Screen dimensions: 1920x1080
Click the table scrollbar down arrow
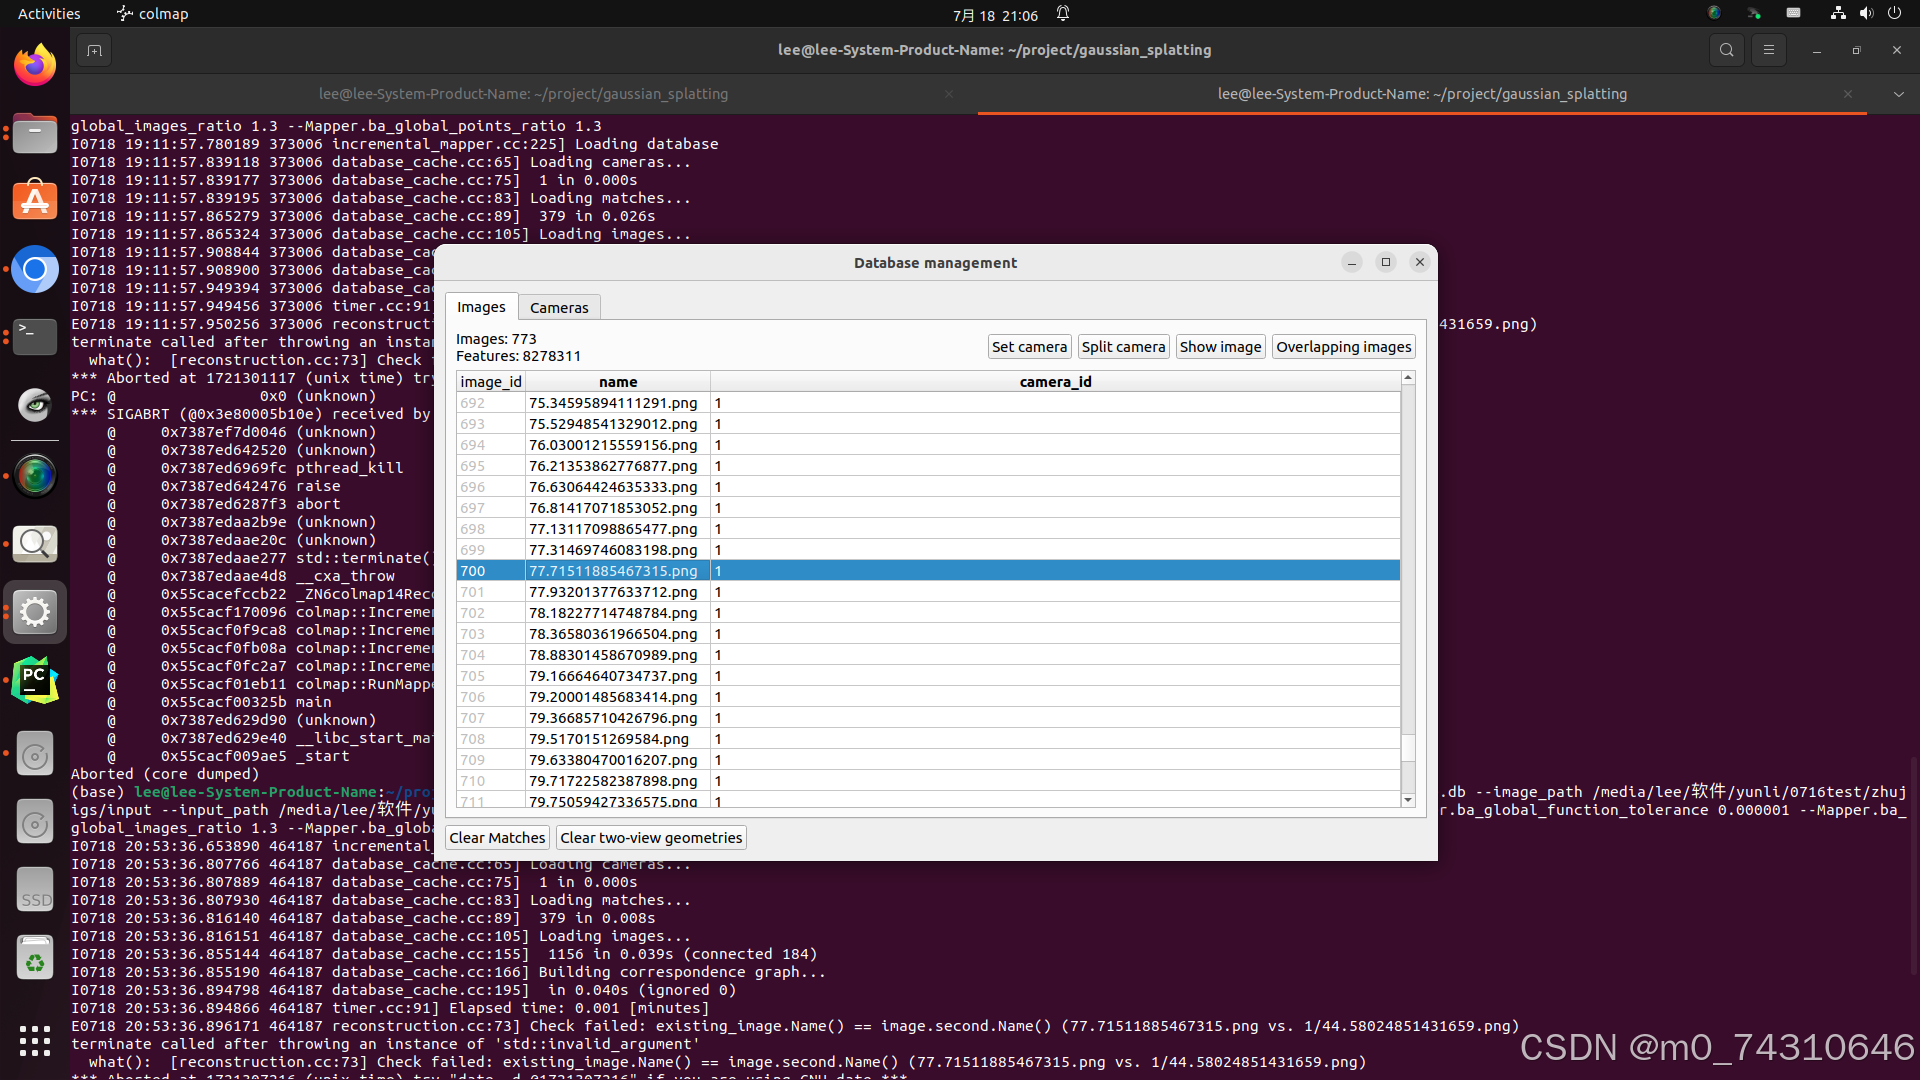tap(1408, 800)
